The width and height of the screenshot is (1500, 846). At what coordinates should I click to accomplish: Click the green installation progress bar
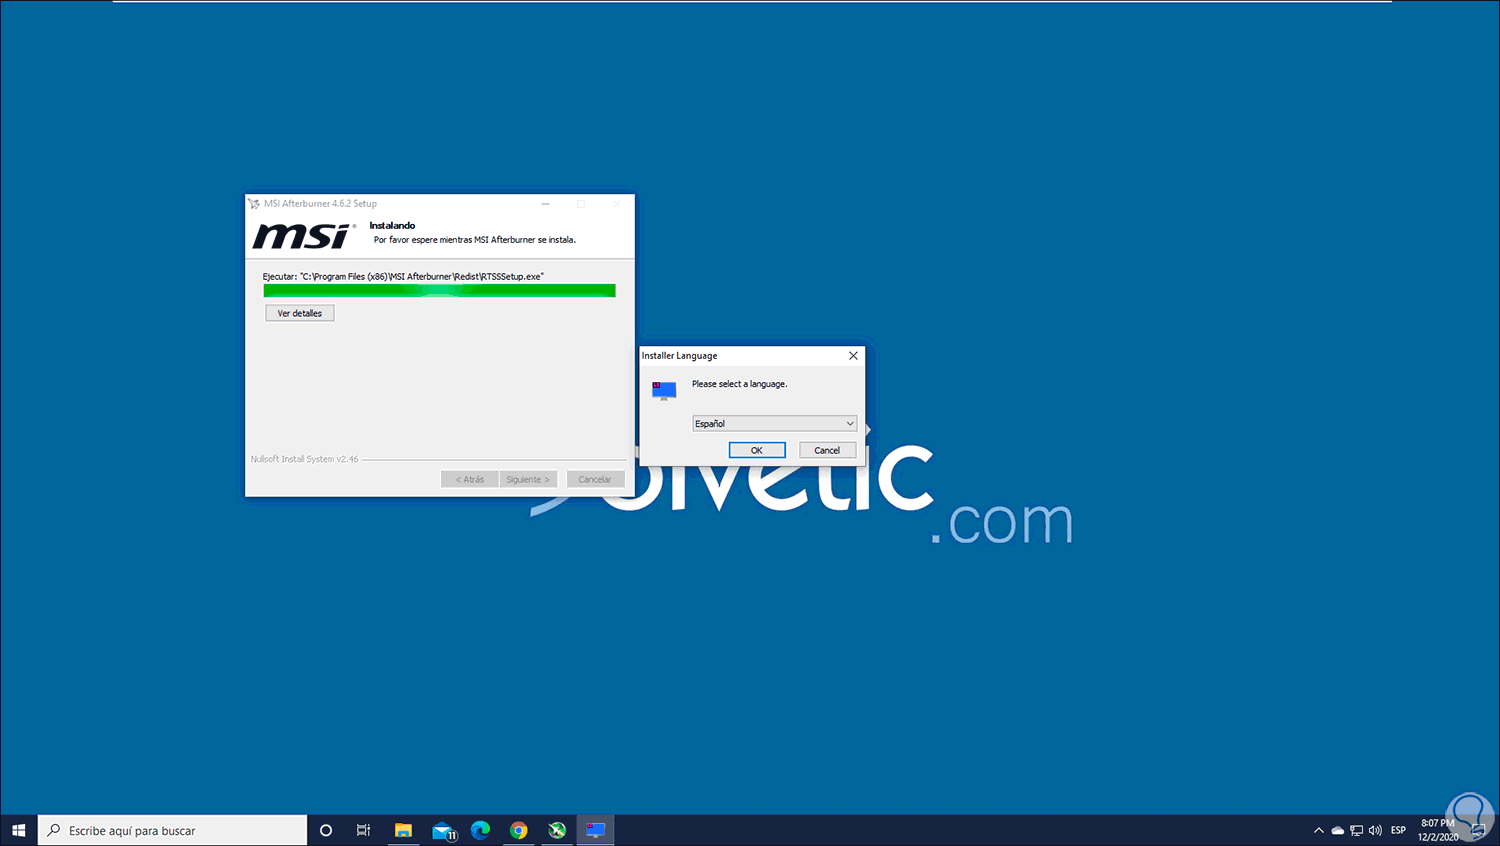click(x=439, y=290)
